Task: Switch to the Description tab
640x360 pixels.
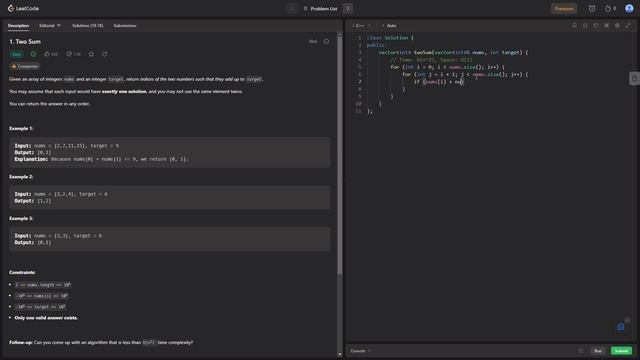Action: point(18,25)
